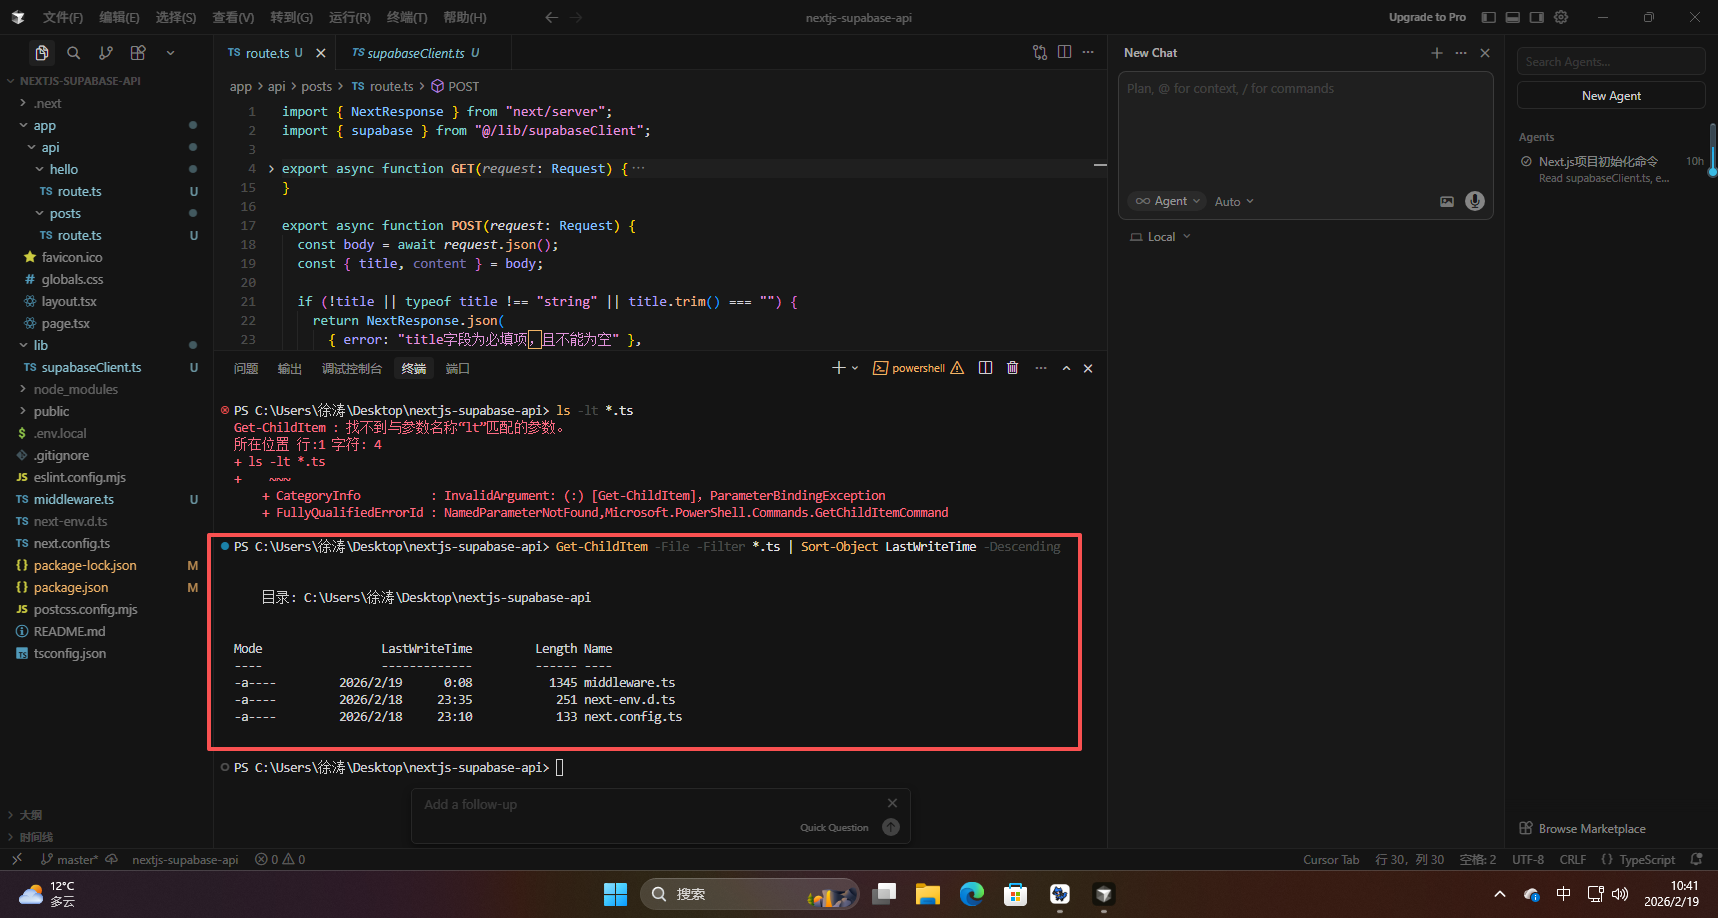Open the Explorer view icon
The width and height of the screenshot is (1718, 918).
point(41,53)
